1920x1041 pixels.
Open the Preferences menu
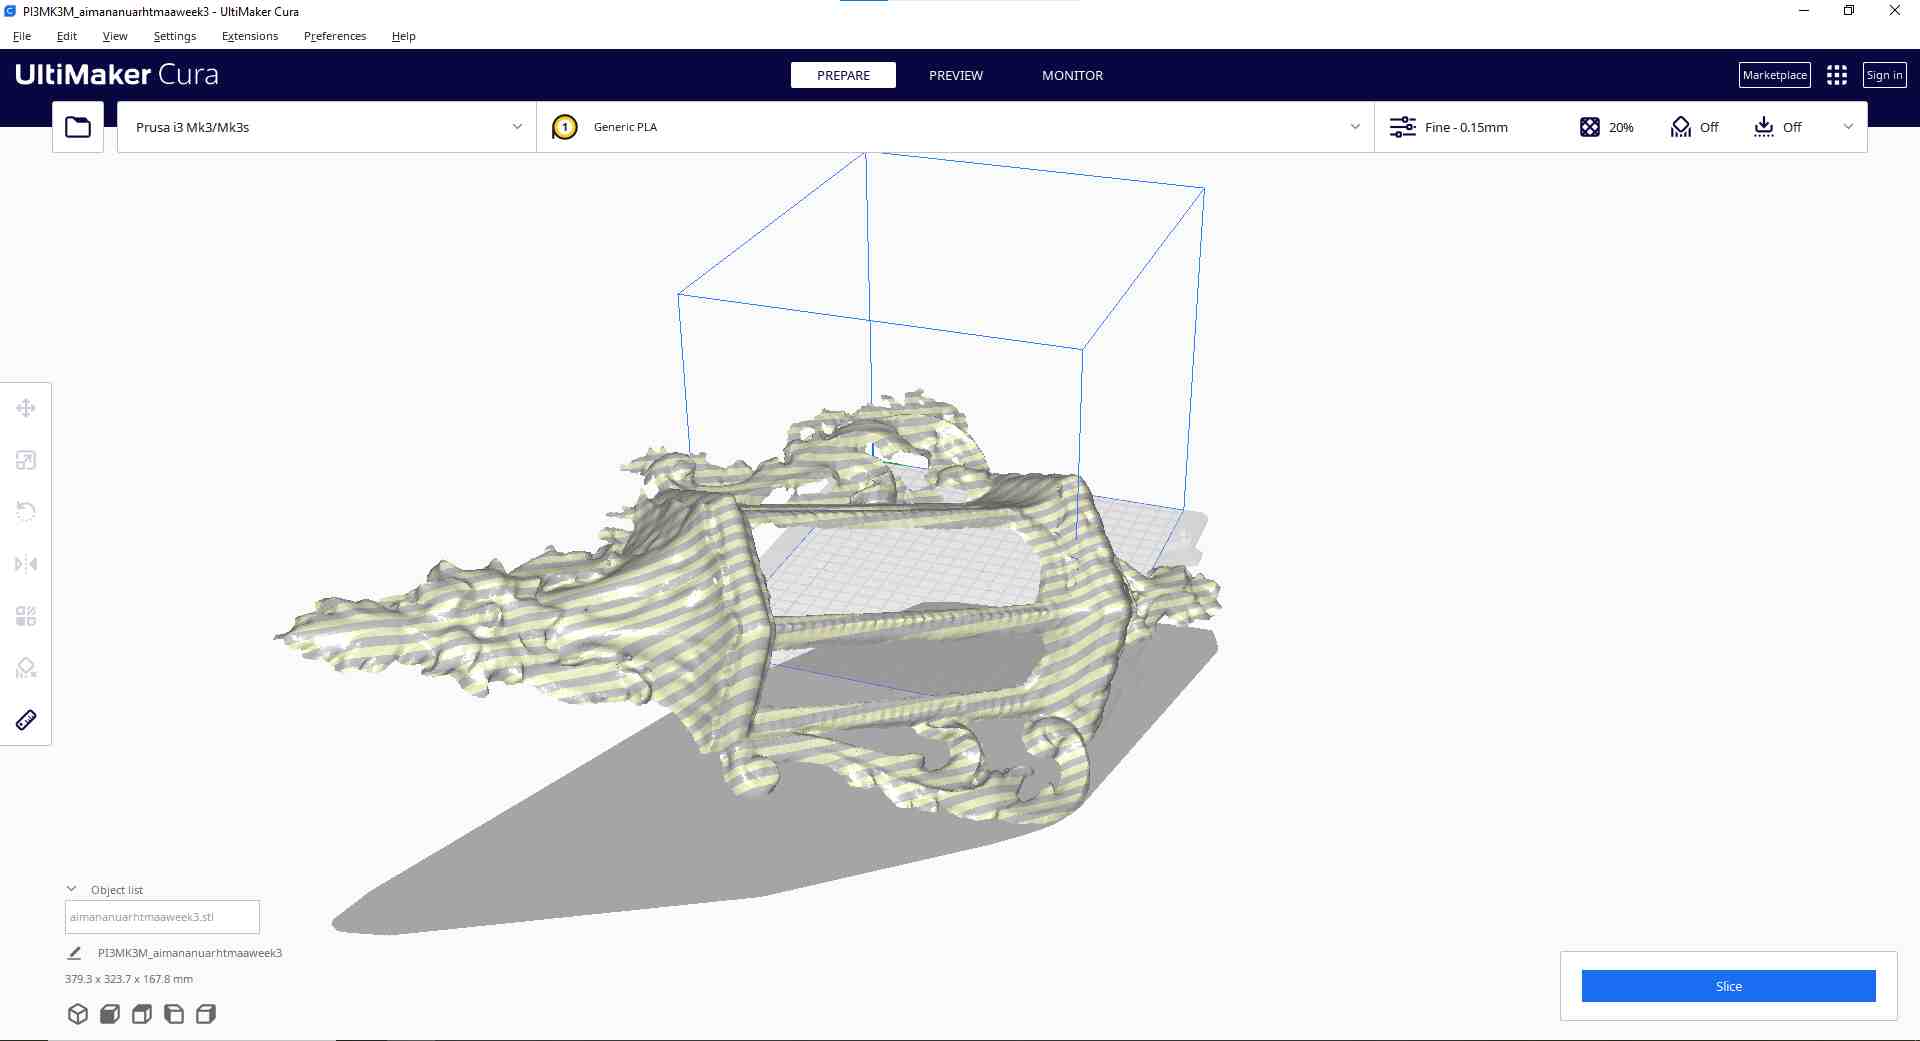335,36
